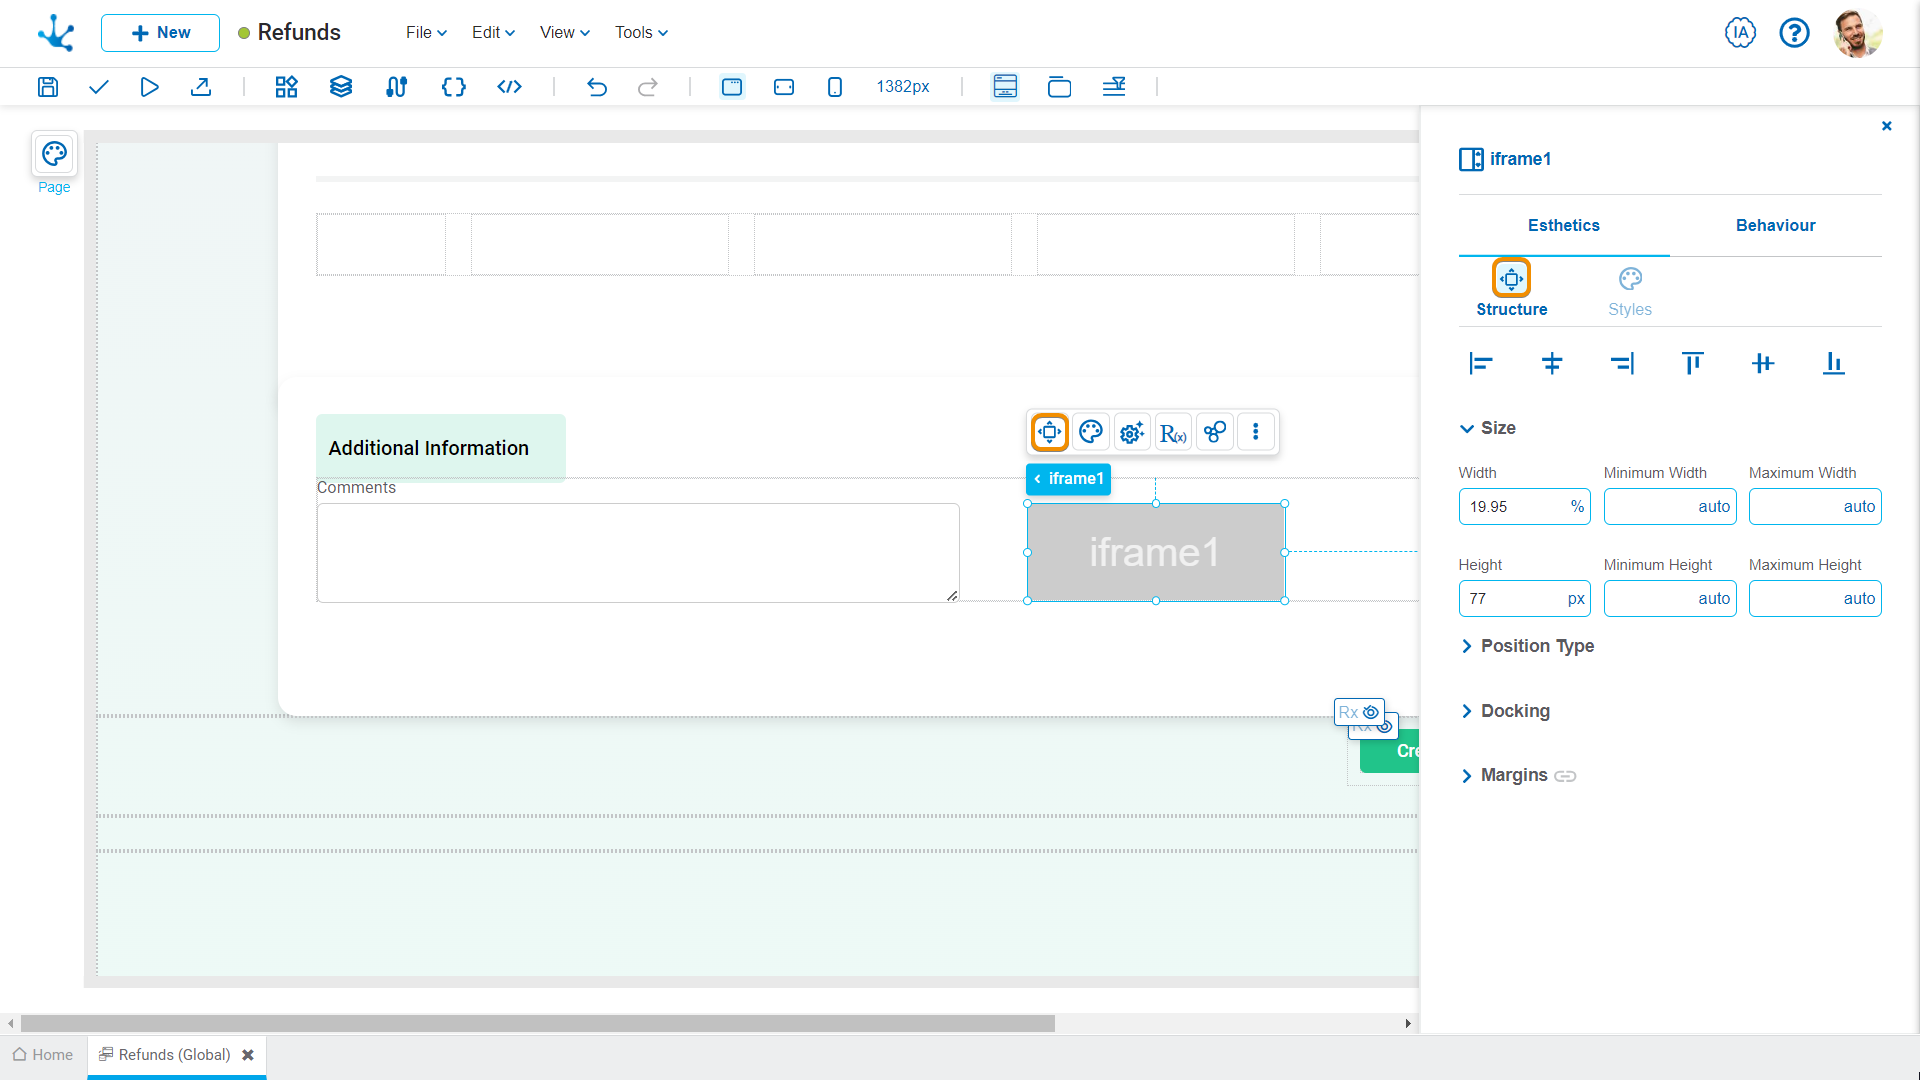Click the Structure tab in properties panel
Screen dimensions: 1920x1080
tap(1511, 289)
